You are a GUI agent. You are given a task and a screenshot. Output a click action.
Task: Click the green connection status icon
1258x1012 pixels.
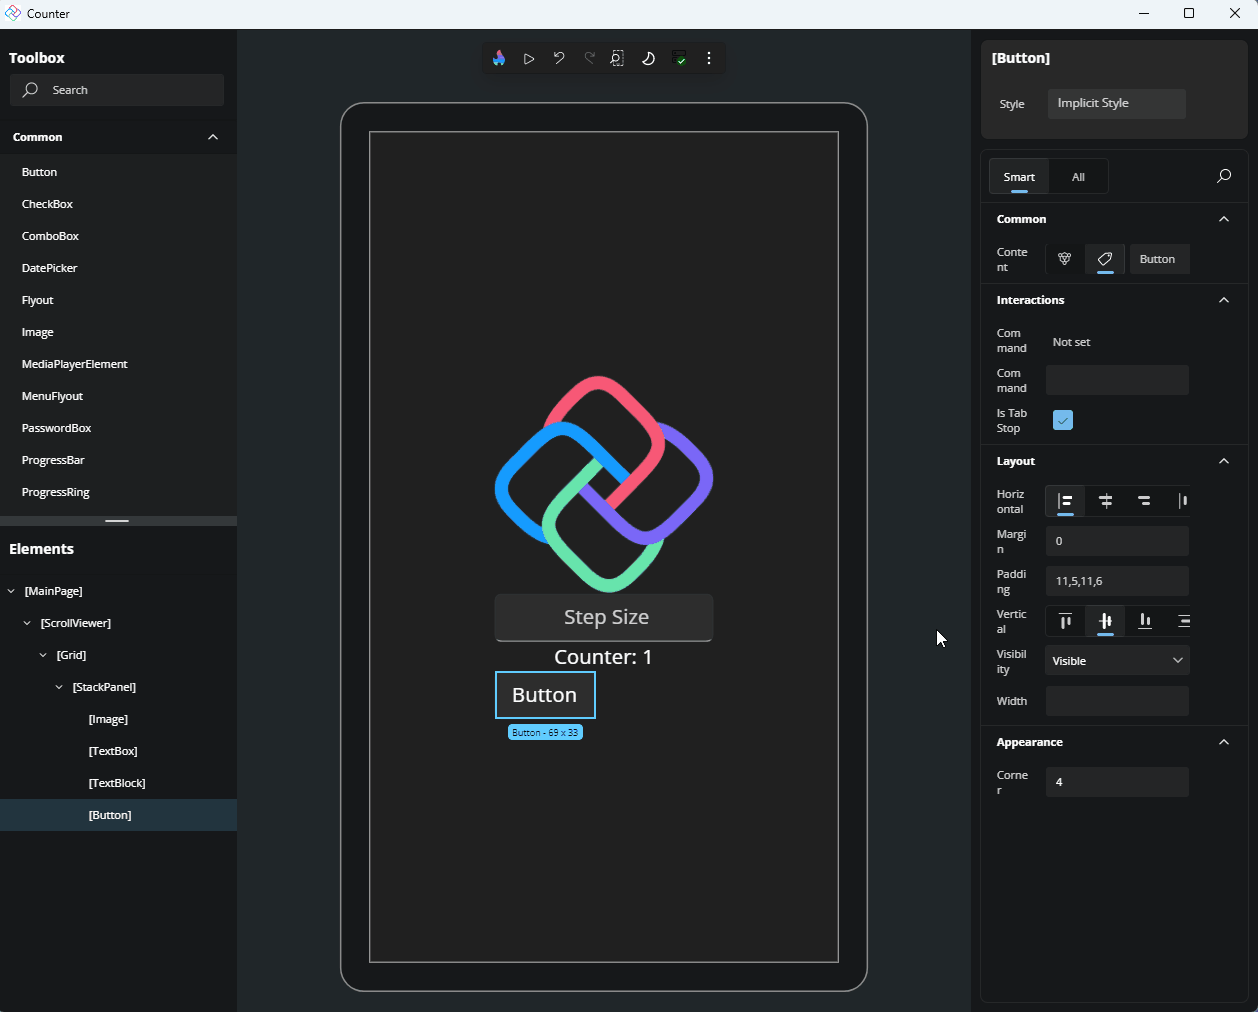pos(681,58)
